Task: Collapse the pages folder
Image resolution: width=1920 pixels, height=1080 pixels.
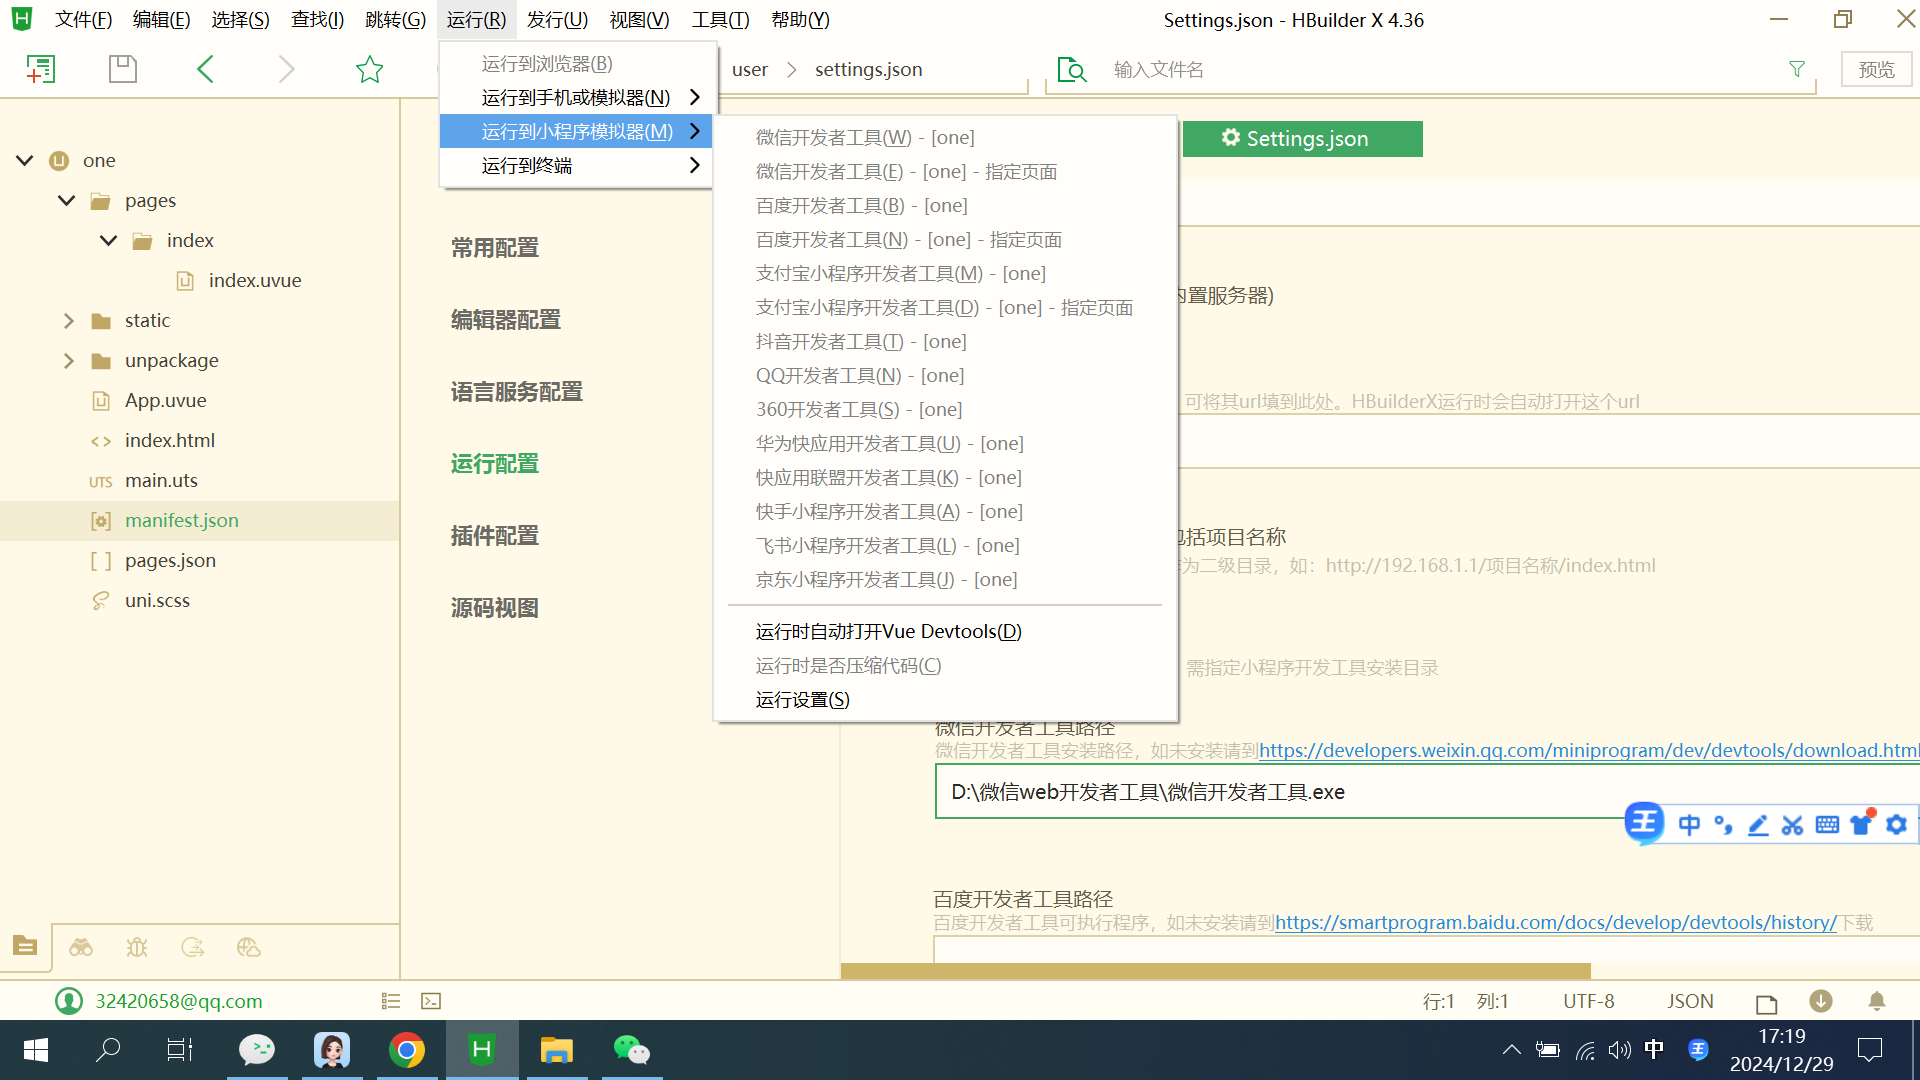Action: tap(67, 200)
